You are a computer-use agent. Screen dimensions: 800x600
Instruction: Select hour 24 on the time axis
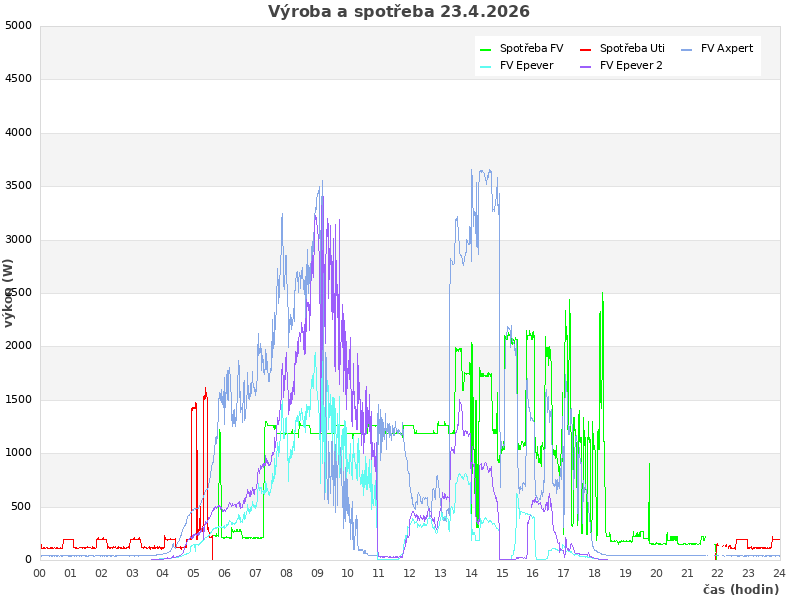[x=779, y=573]
